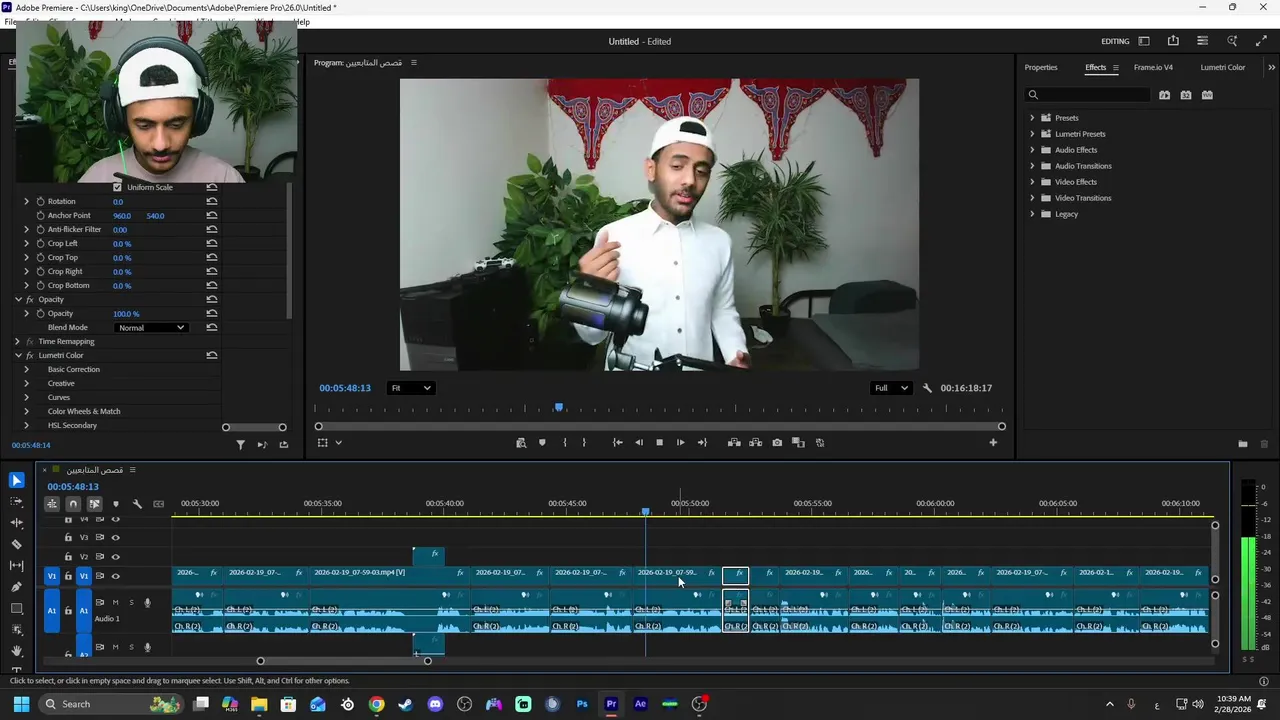1280x720 pixels.
Task: Step back one frame
Action: pos(639,443)
